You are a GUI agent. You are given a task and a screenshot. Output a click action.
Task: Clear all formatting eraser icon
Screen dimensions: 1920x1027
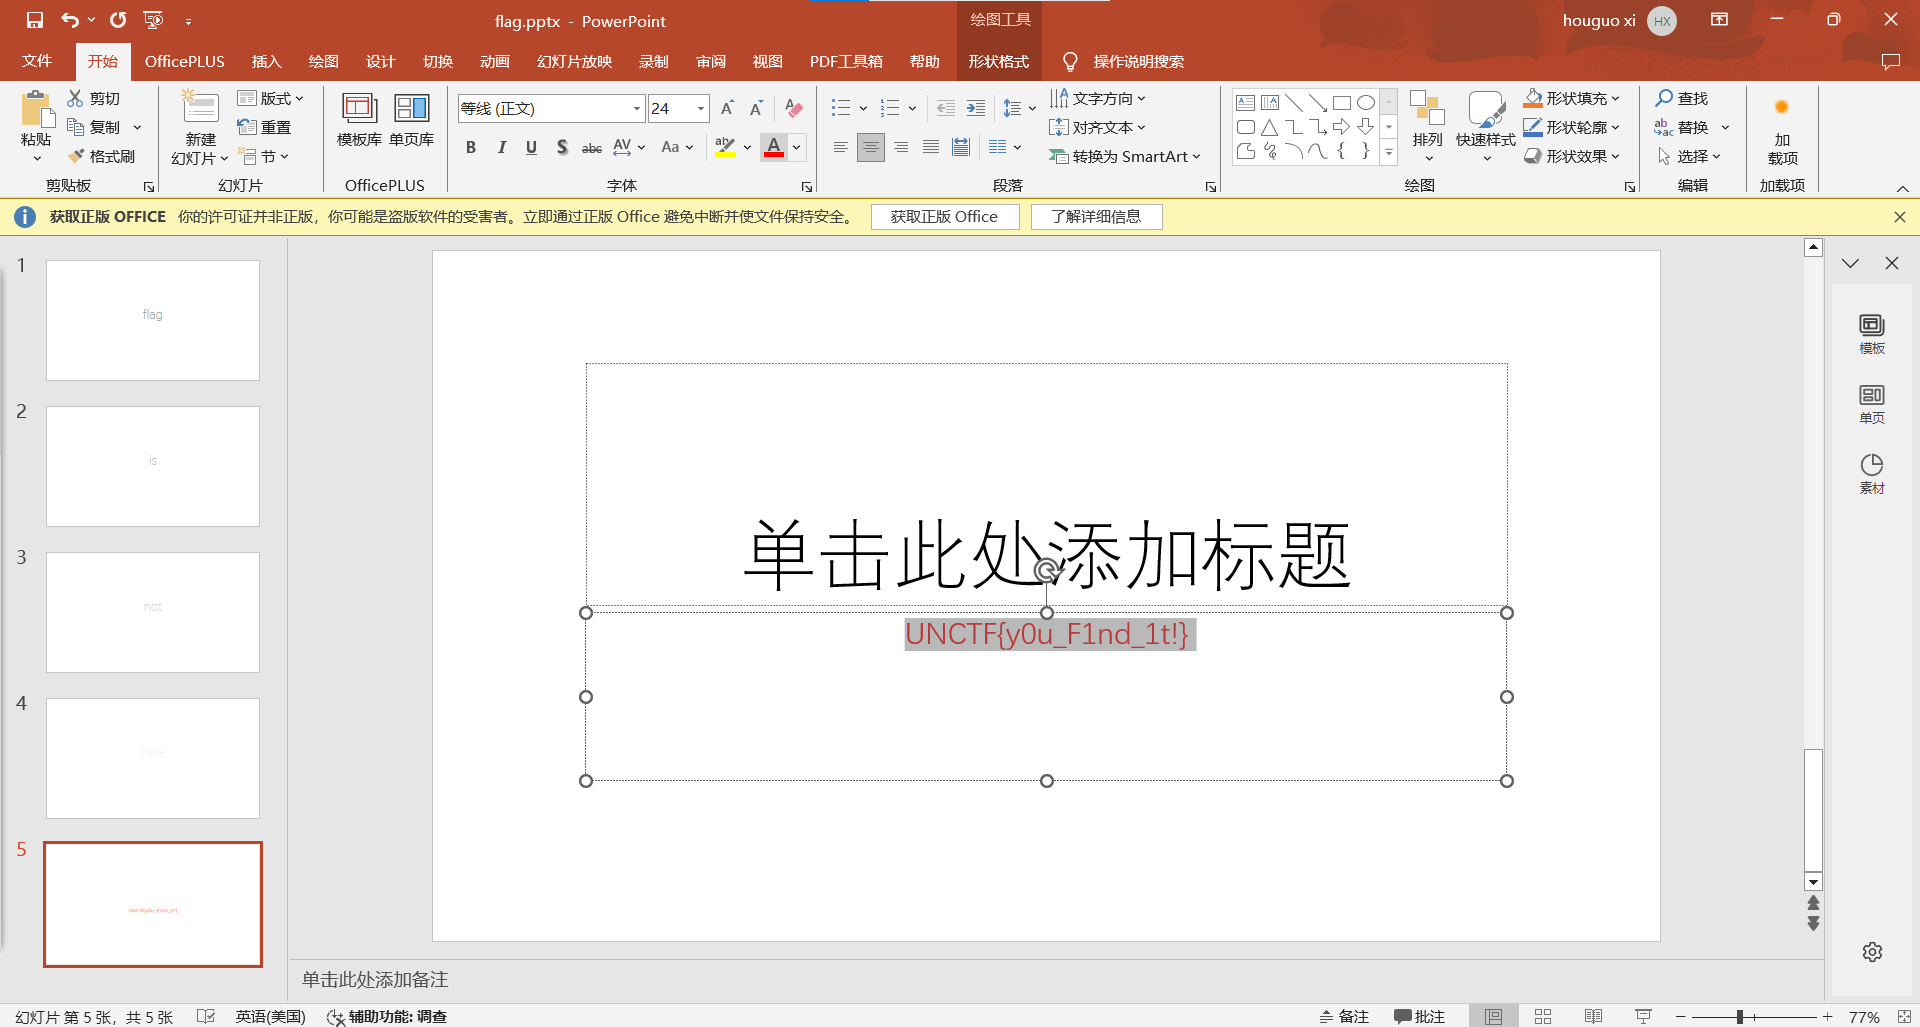[794, 108]
